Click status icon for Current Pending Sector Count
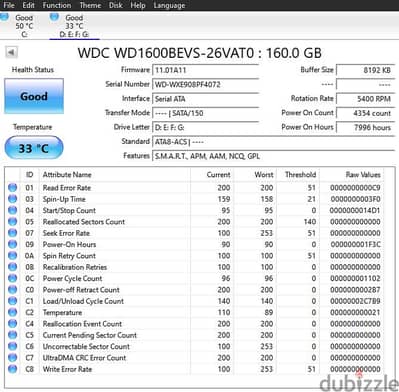This screenshot has width=399, height=392. 13,335
